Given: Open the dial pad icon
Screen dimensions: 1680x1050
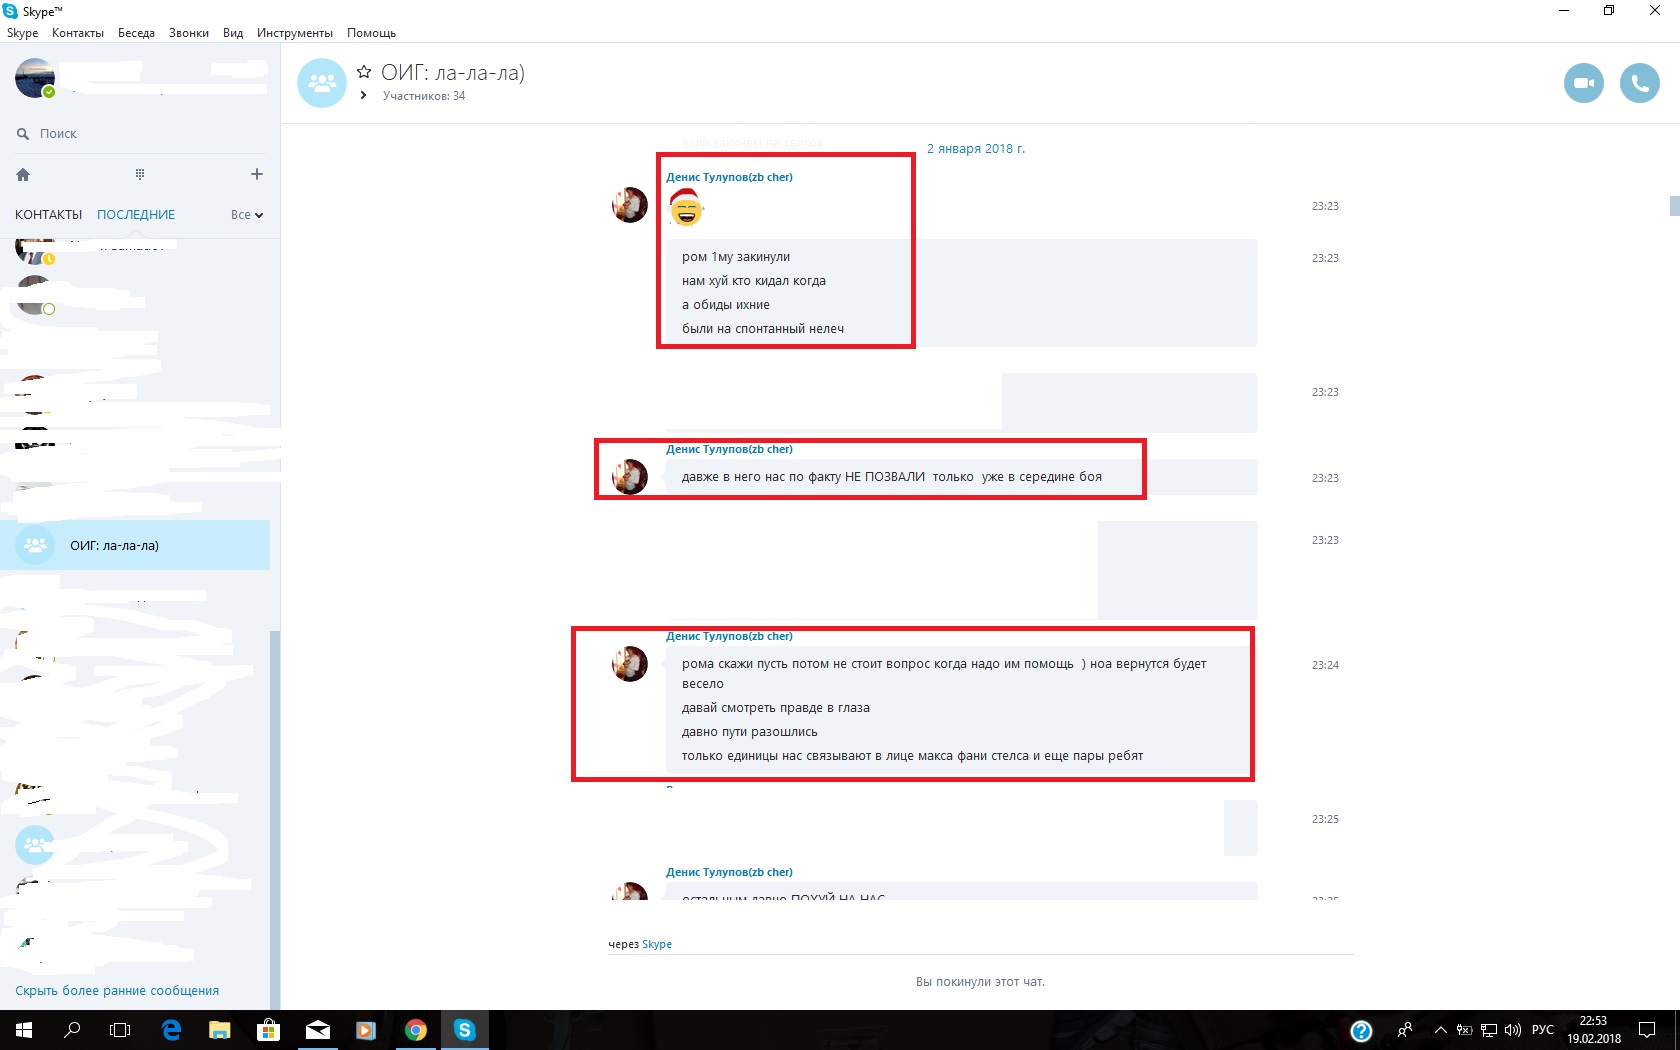Looking at the screenshot, I should [140, 174].
